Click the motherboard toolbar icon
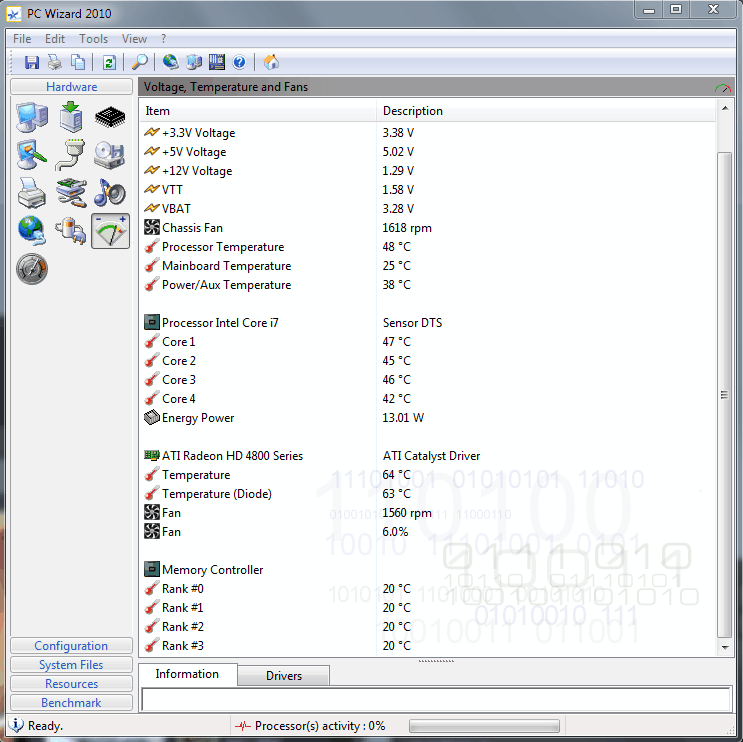The width and height of the screenshot is (743, 742). pos(217,62)
